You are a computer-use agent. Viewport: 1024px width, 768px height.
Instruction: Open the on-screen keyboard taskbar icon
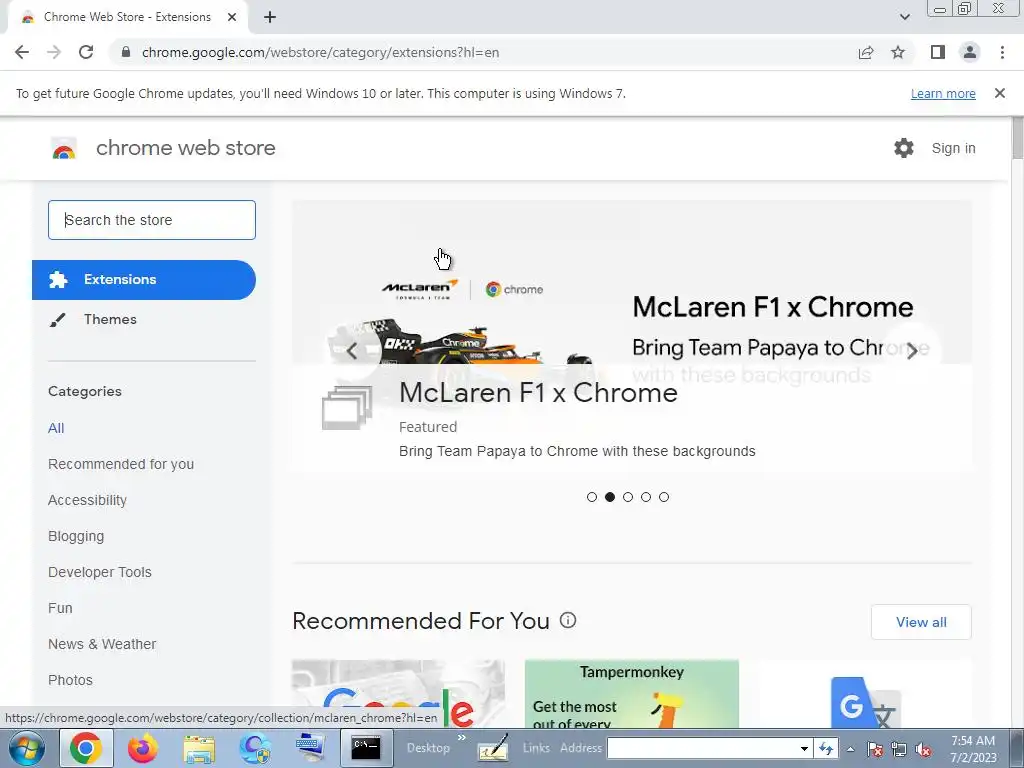click(311, 748)
